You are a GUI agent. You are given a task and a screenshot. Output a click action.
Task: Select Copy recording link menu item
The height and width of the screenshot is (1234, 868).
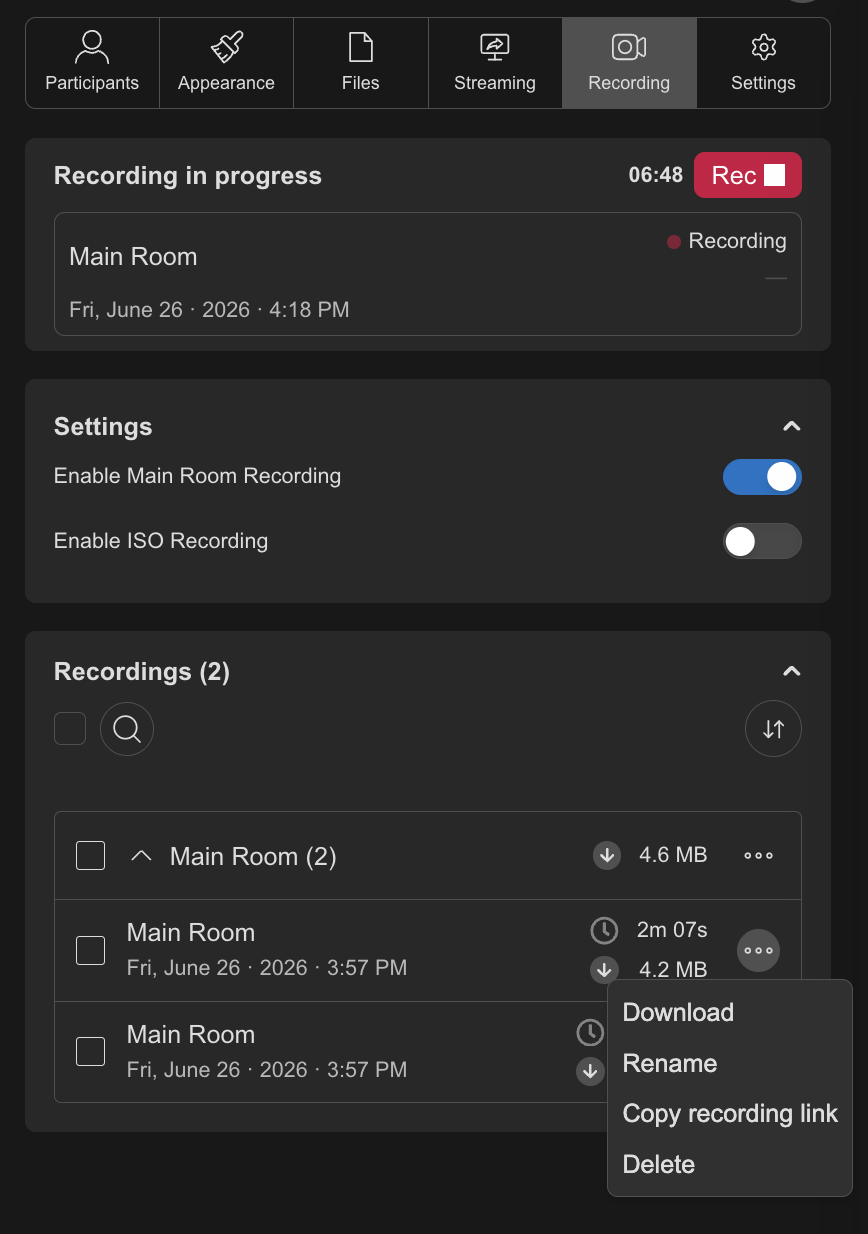pos(730,1113)
